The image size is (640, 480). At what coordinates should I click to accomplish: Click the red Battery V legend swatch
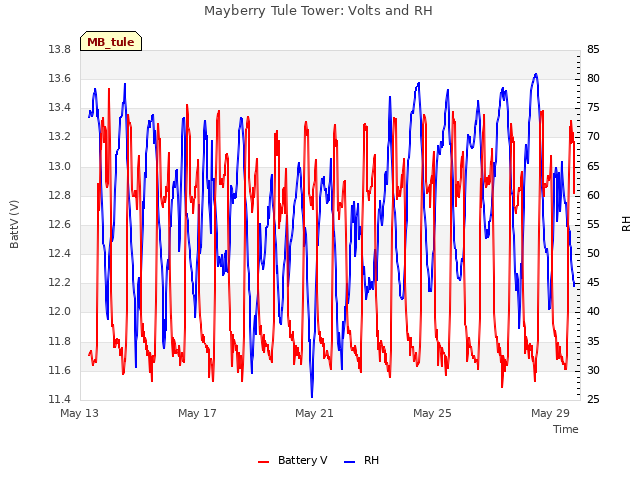point(264,462)
